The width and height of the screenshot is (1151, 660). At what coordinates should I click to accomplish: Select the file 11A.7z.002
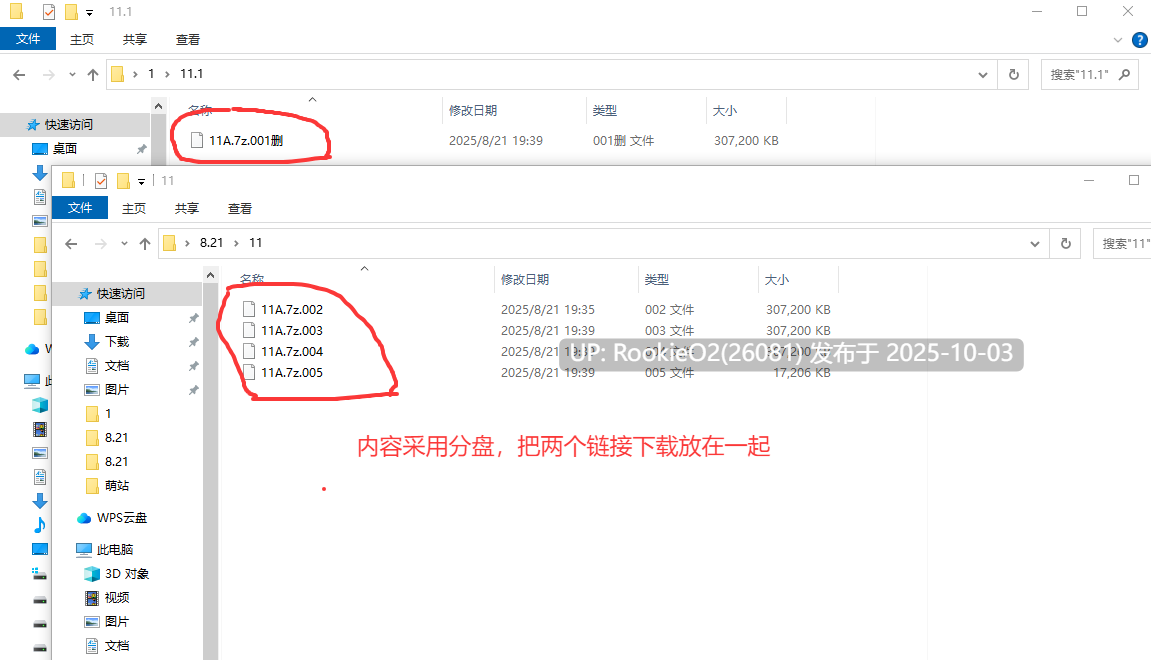(x=291, y=309)
